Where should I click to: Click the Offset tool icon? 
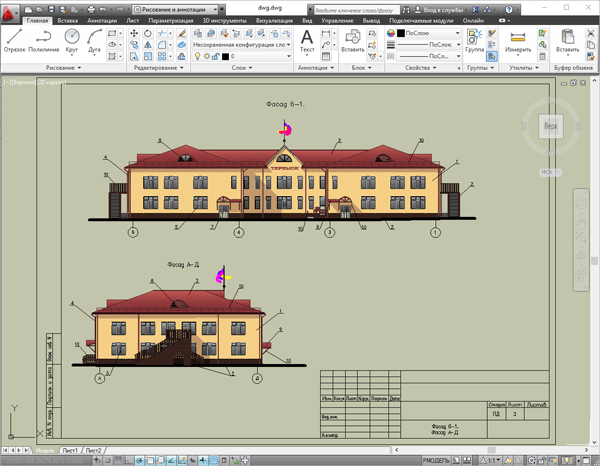(x=182, y=57)
